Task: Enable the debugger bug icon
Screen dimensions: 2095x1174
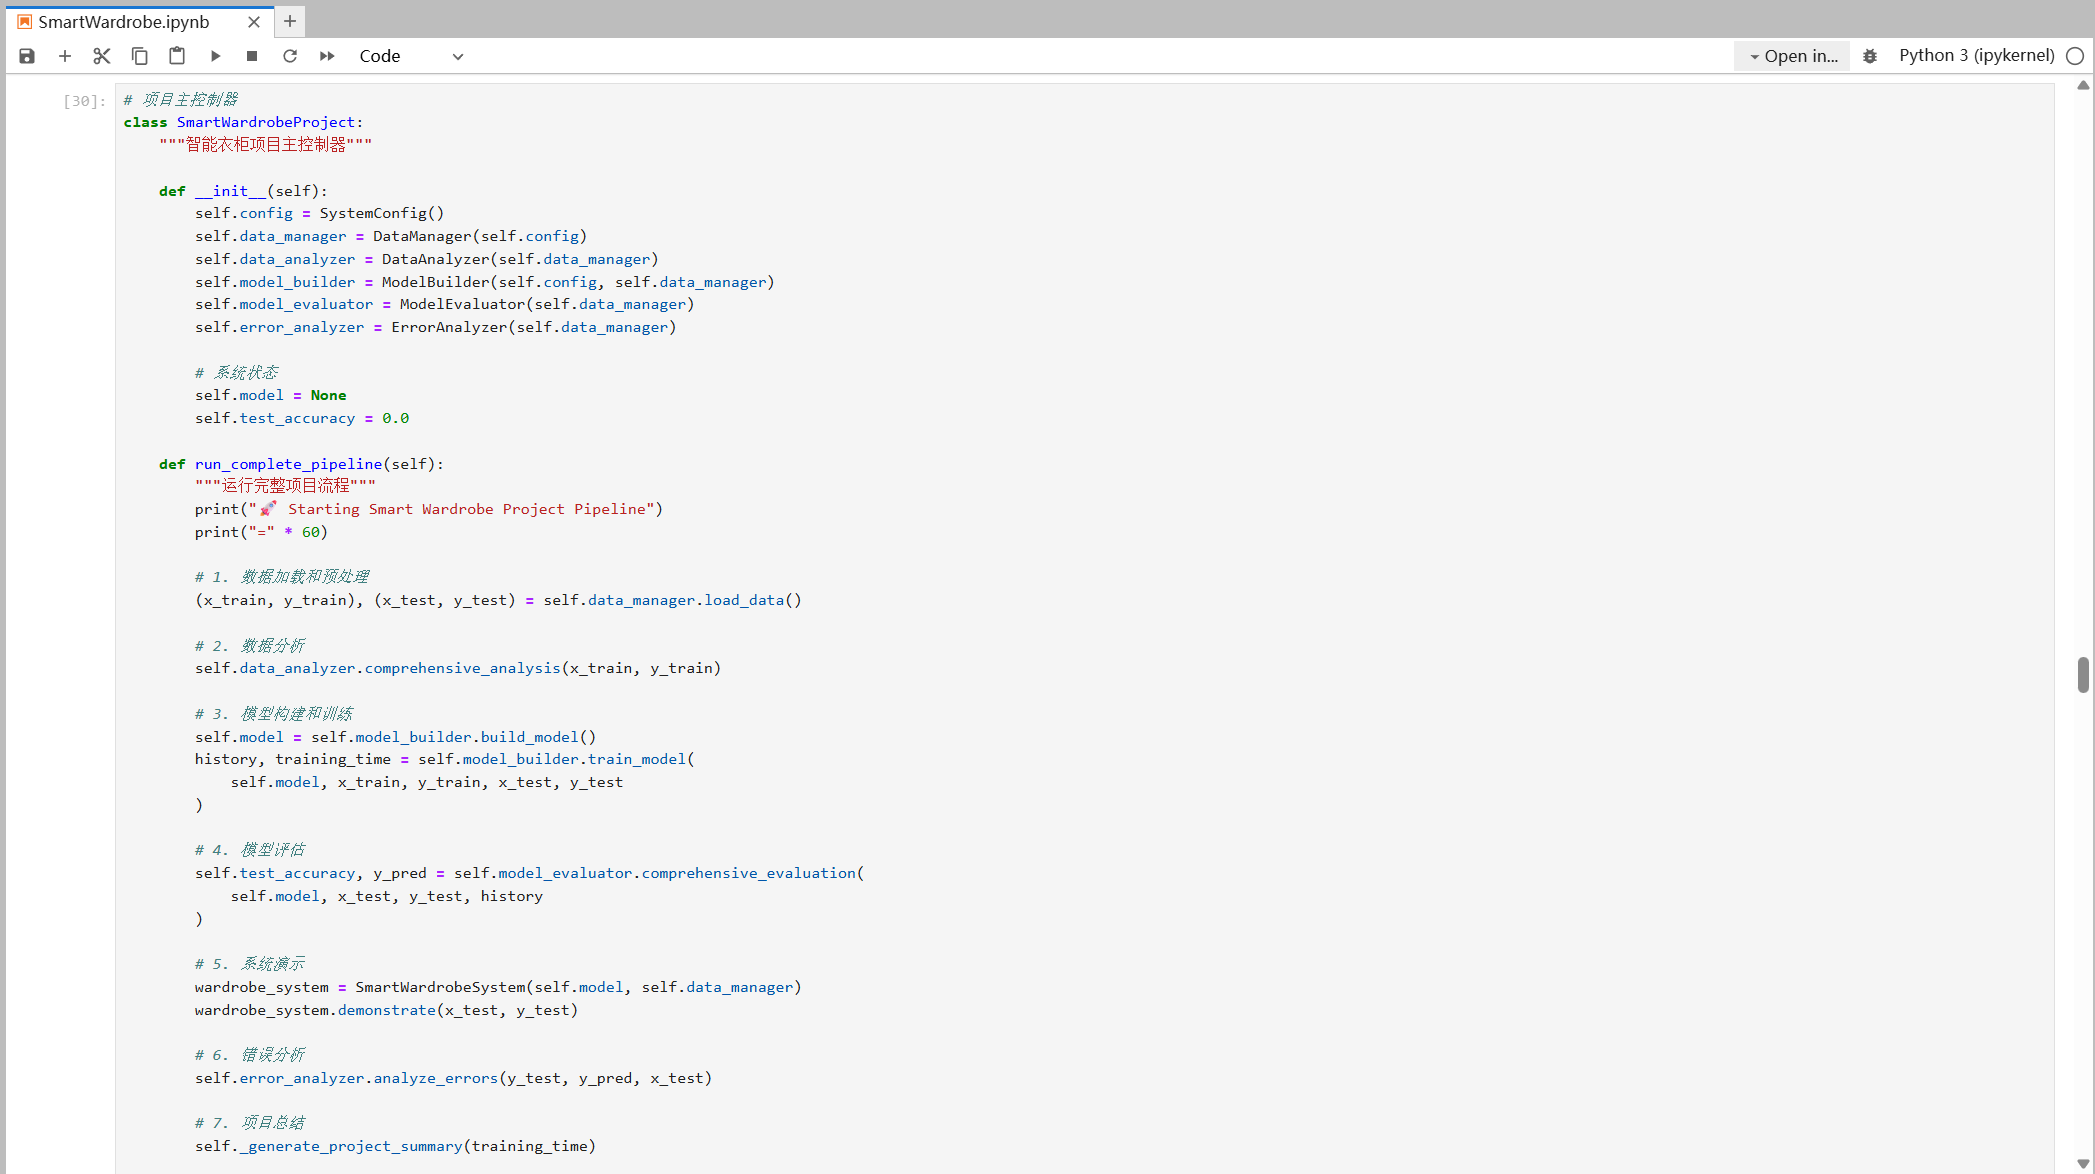Action: [x=1869, y=56]
